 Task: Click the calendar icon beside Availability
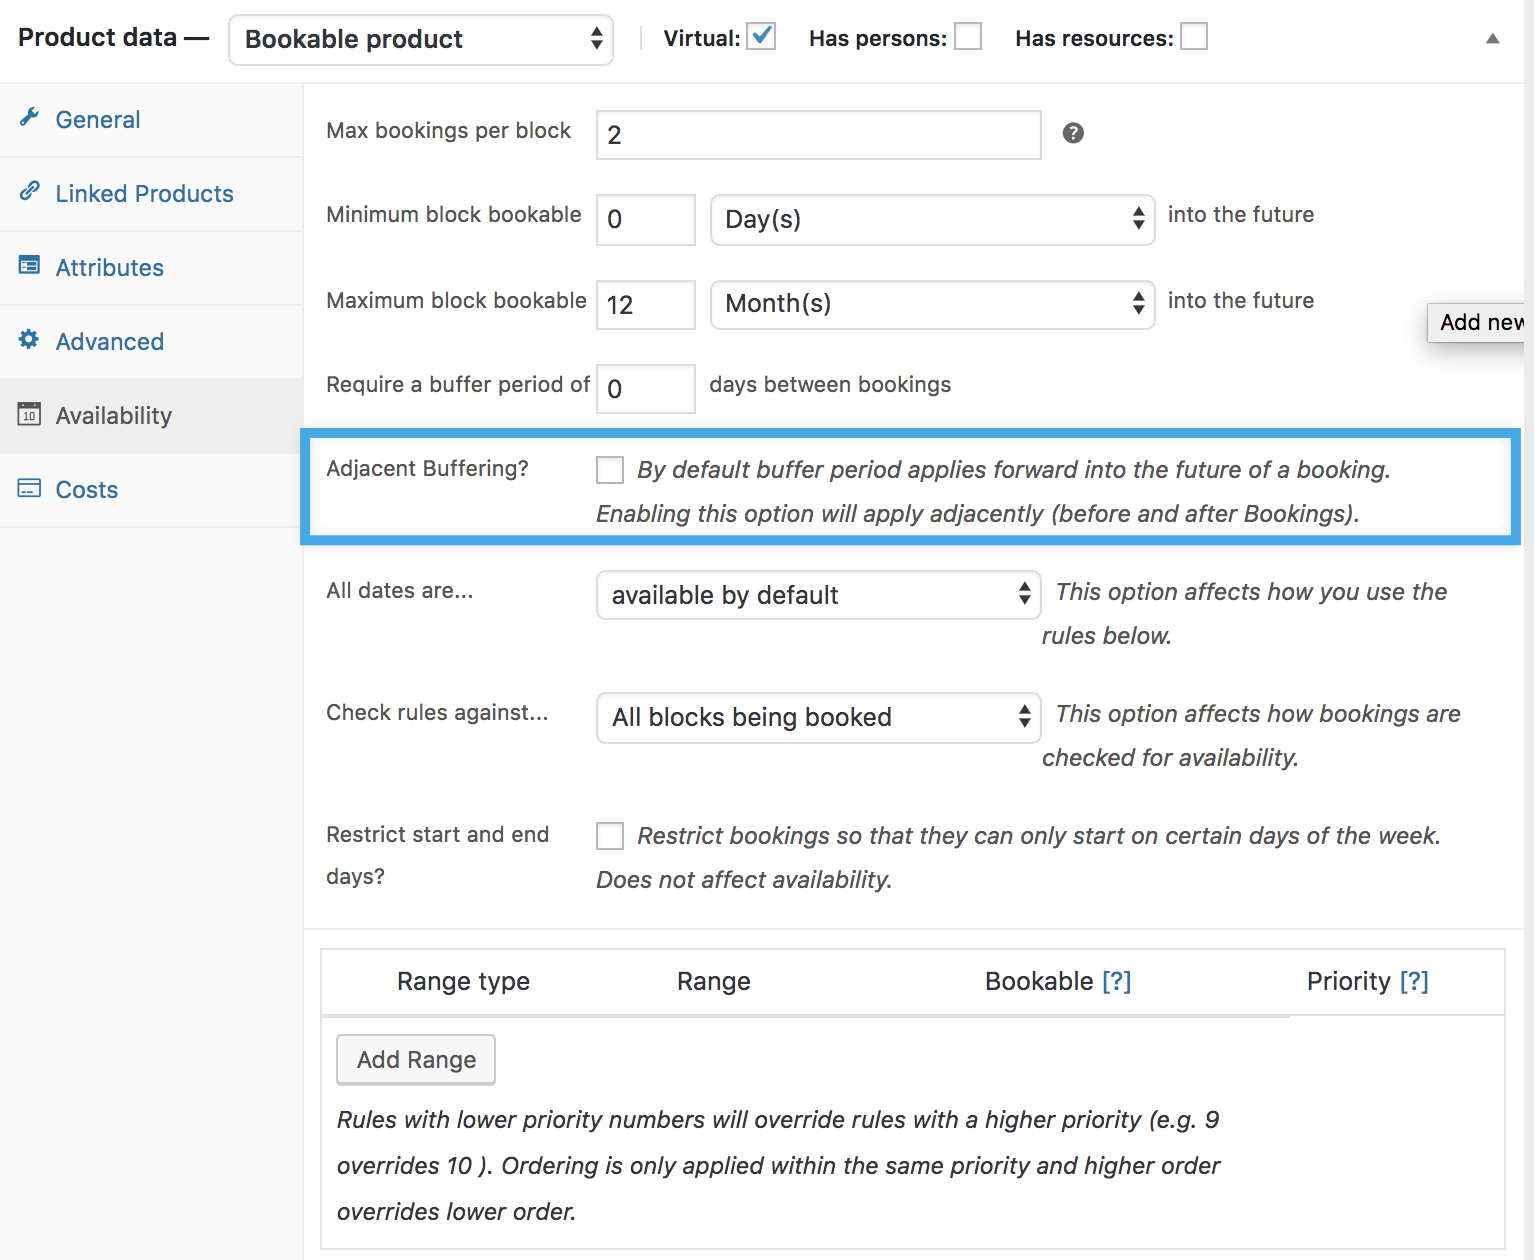[x=29, y=414]
